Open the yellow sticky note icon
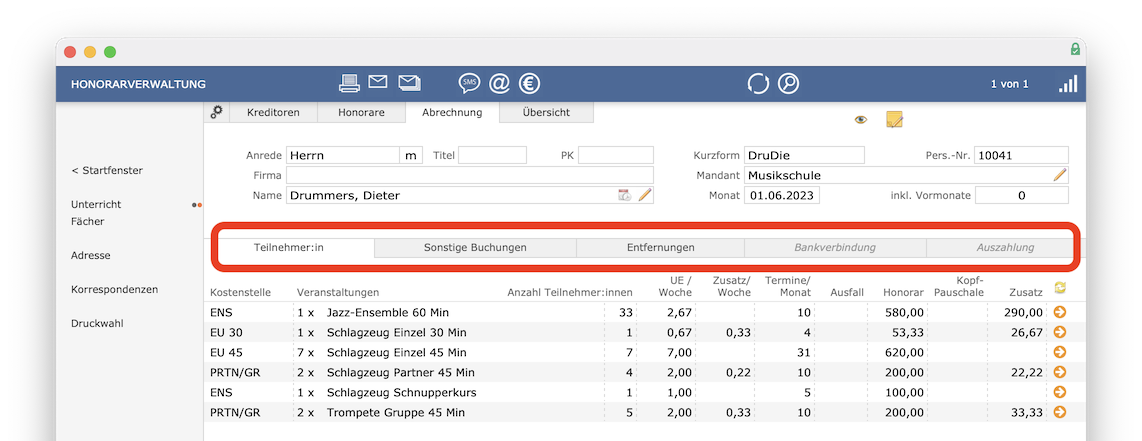 coord(894,119)
